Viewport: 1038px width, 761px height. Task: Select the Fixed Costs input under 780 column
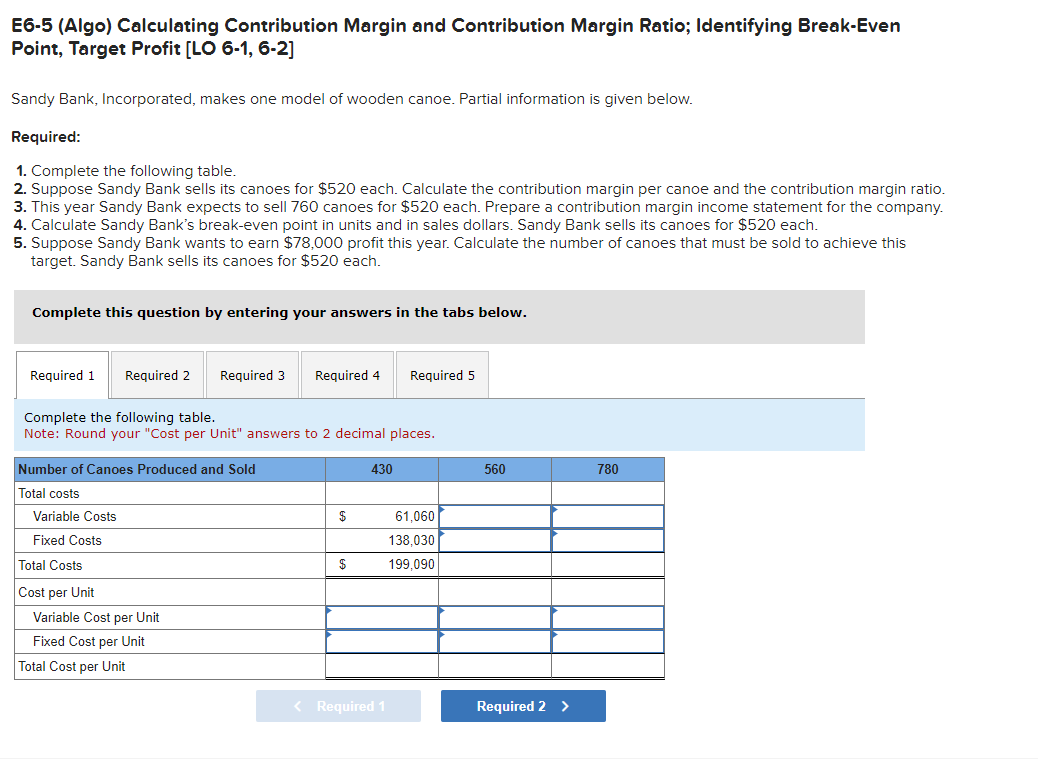click(607, 540)
